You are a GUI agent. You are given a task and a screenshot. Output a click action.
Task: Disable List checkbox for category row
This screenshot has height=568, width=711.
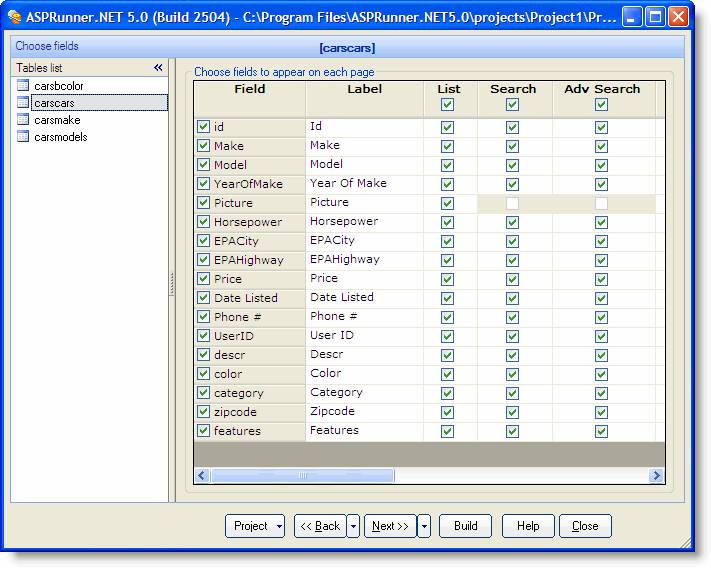[448, 394]
